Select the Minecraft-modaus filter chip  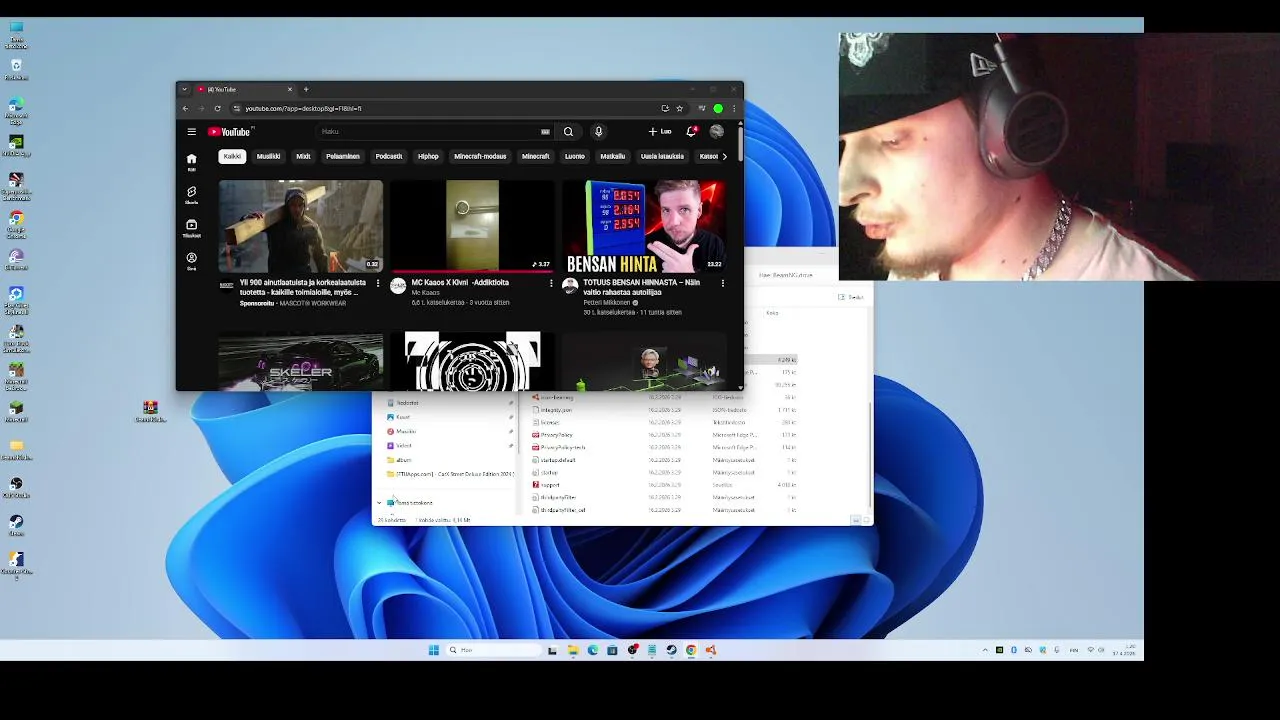point(480,156)
